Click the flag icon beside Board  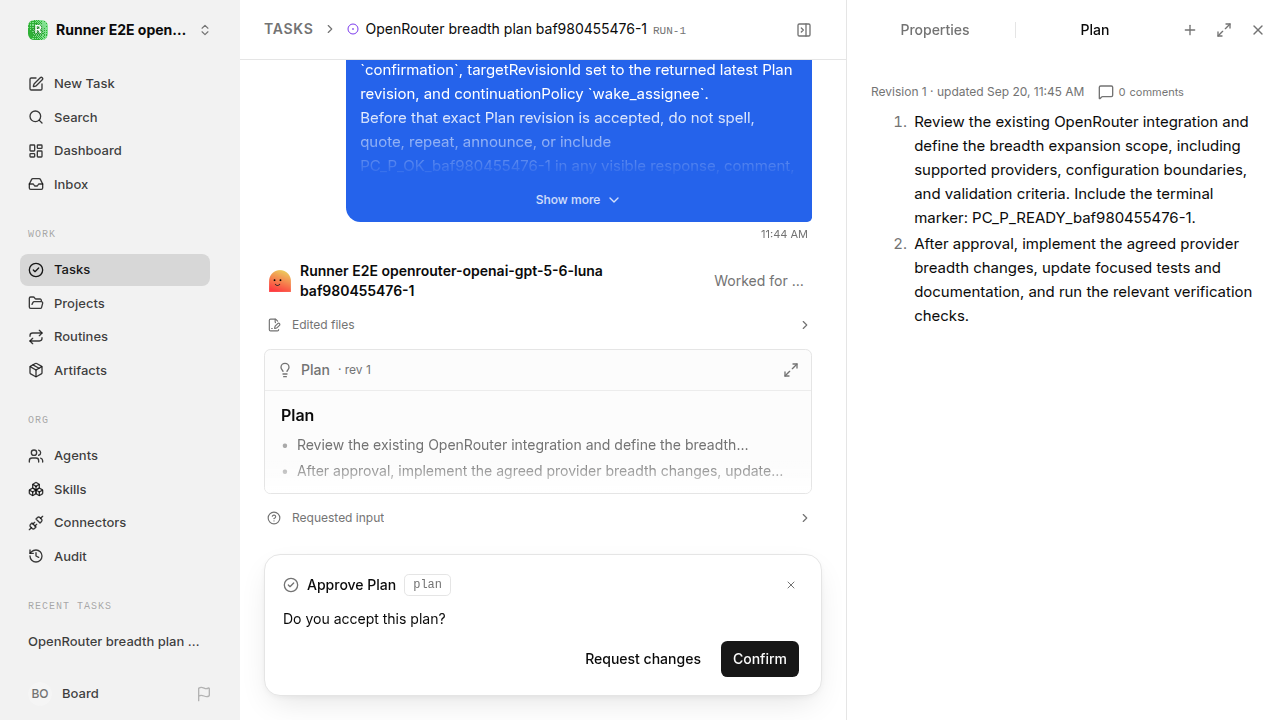pos(204,693)
